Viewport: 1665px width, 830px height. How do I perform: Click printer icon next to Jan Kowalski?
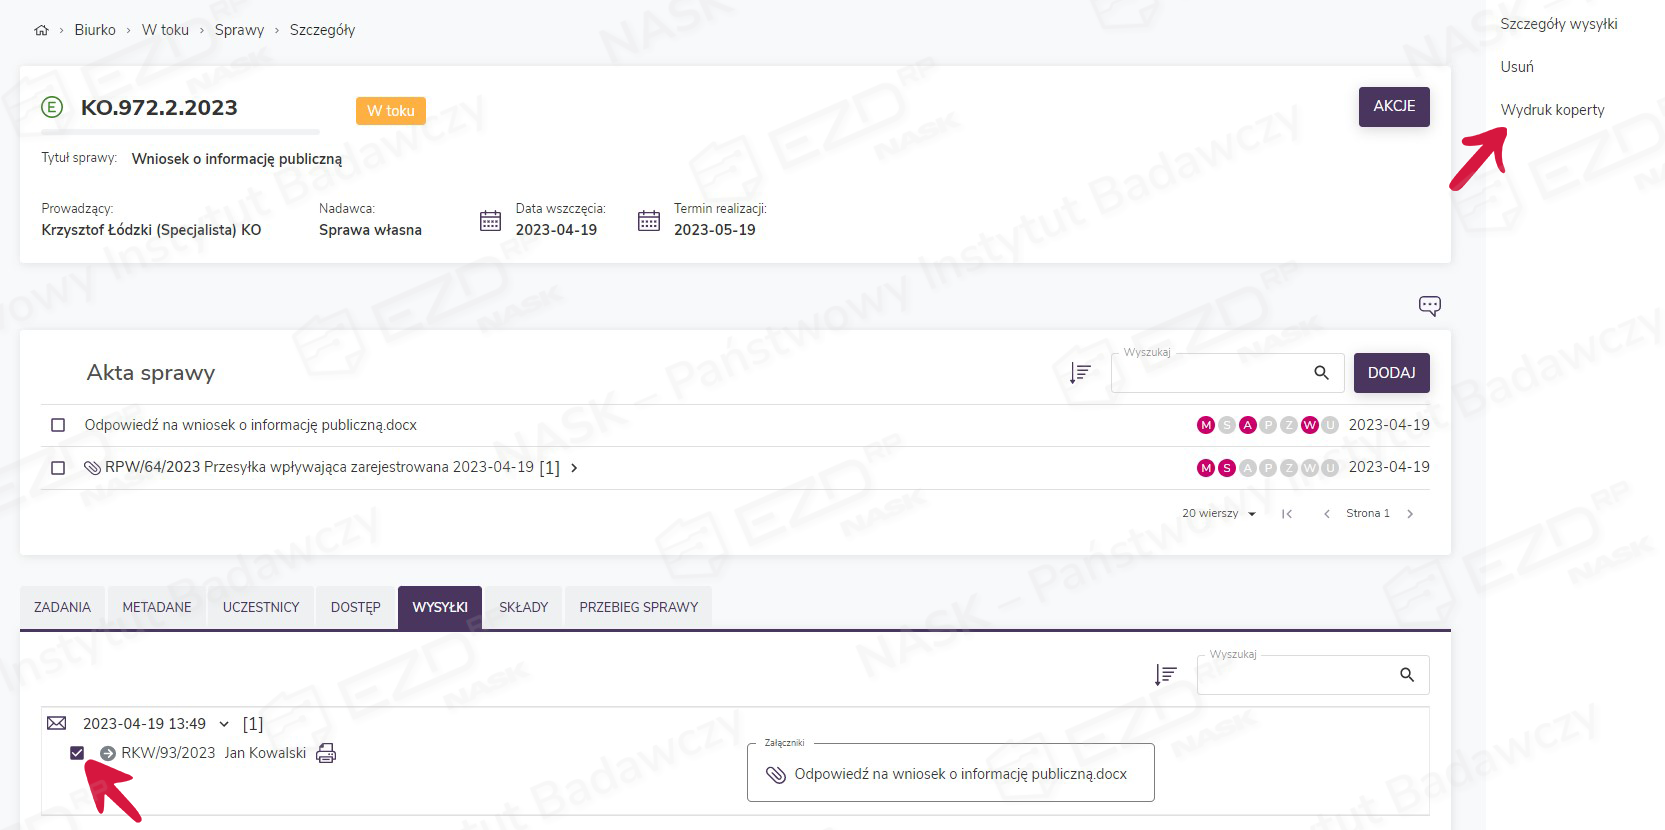pyautogui.click(x=326, y=753)
